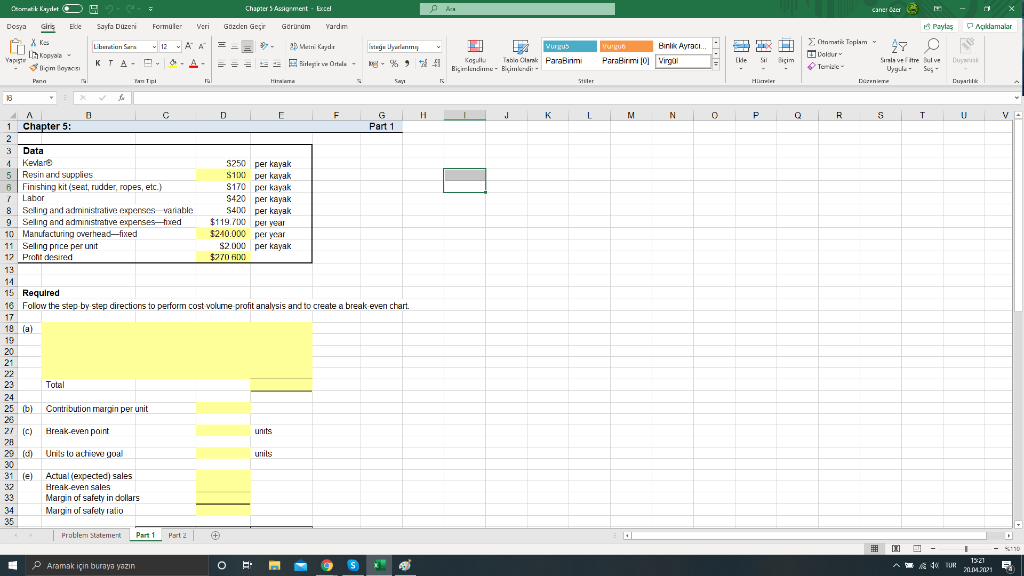Click the zoom slider in status bar

coord(965,549)
